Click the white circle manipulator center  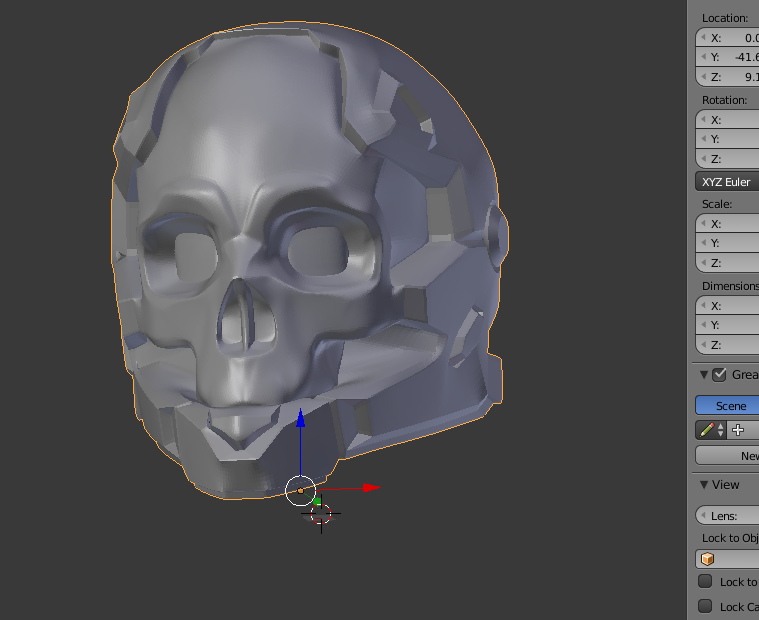pyautogui.click(x=301, y=491)
